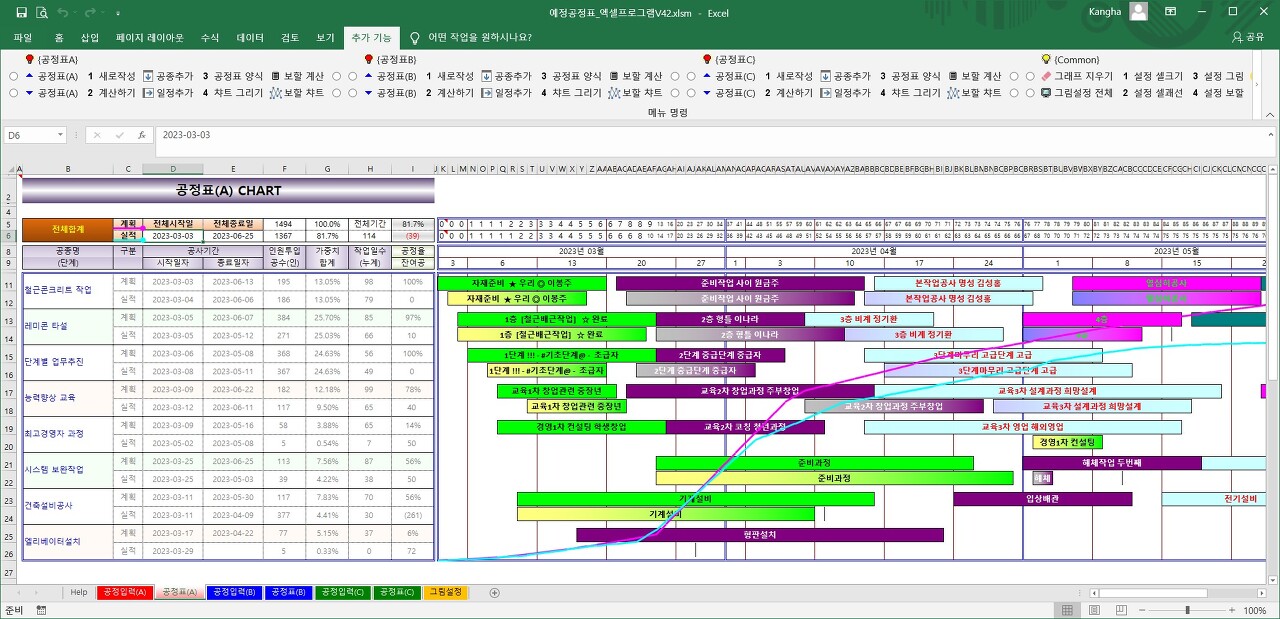The width and height of the screenshot is (1280, 619).
Task: Open the Name Box dropdown arrow
Action: [x=61, y=135]
